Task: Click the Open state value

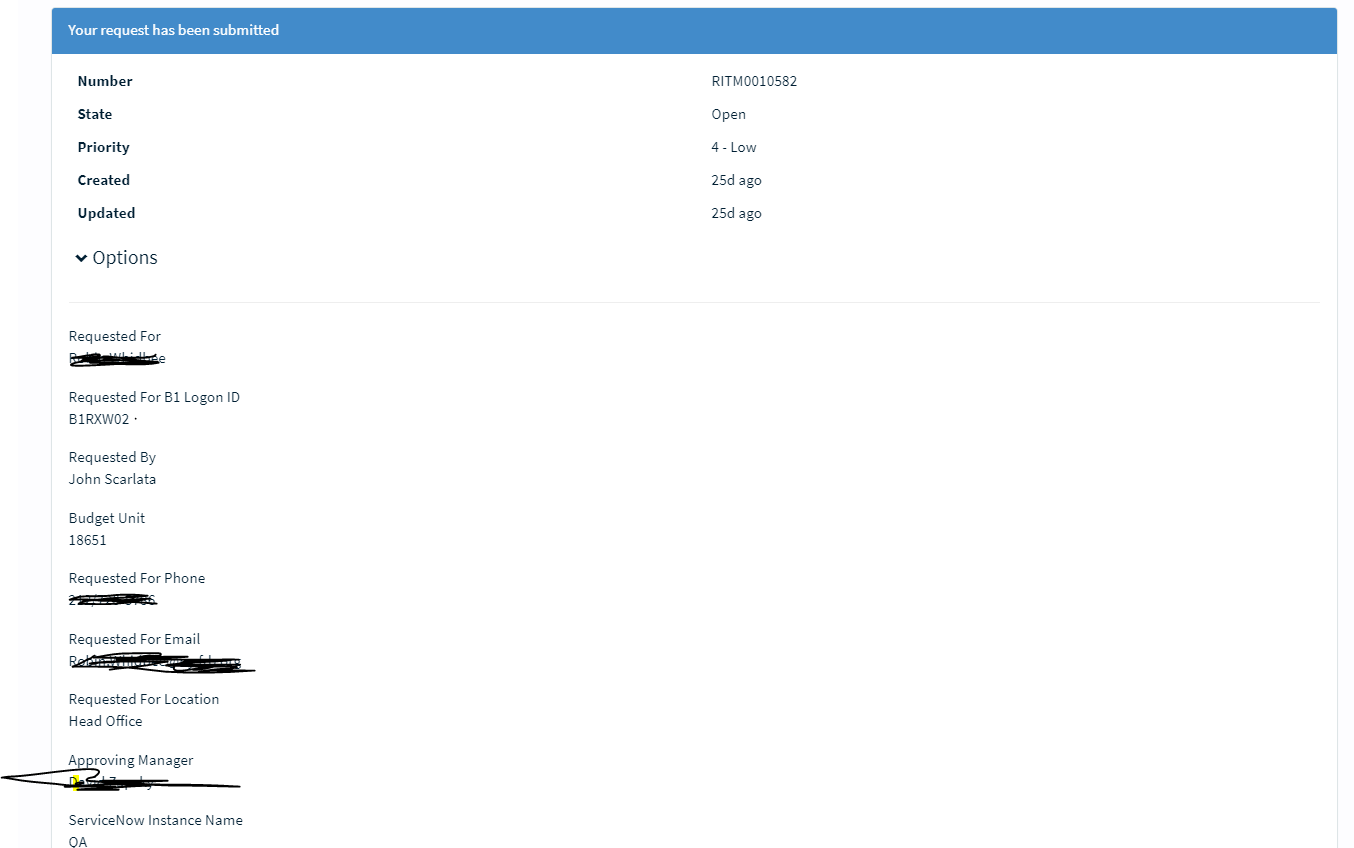Action: coord(728,114)
